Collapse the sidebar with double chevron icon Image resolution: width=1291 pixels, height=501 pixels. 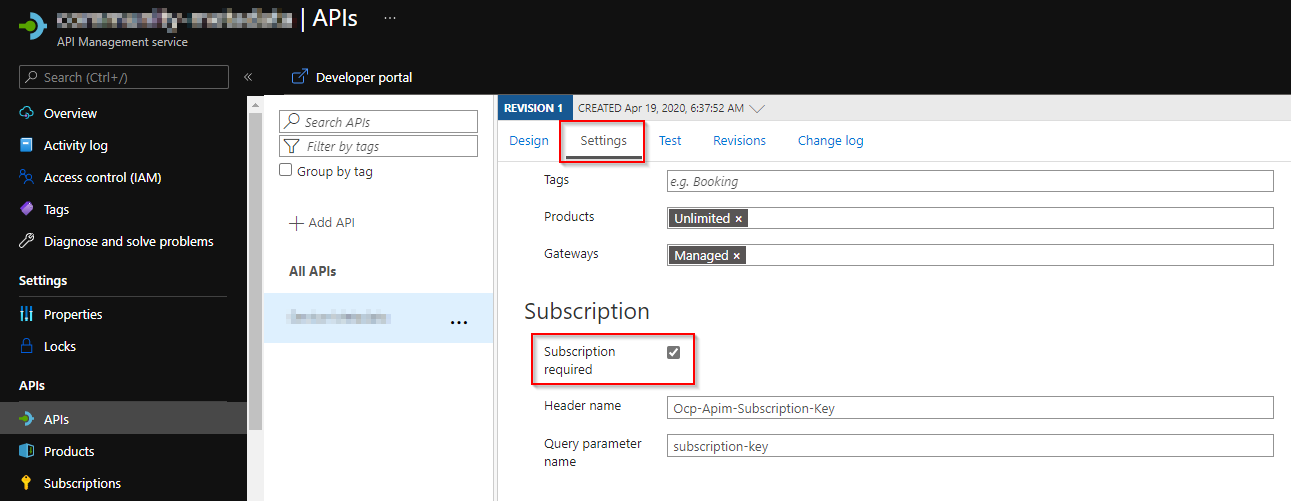click(x=248, y=77)
